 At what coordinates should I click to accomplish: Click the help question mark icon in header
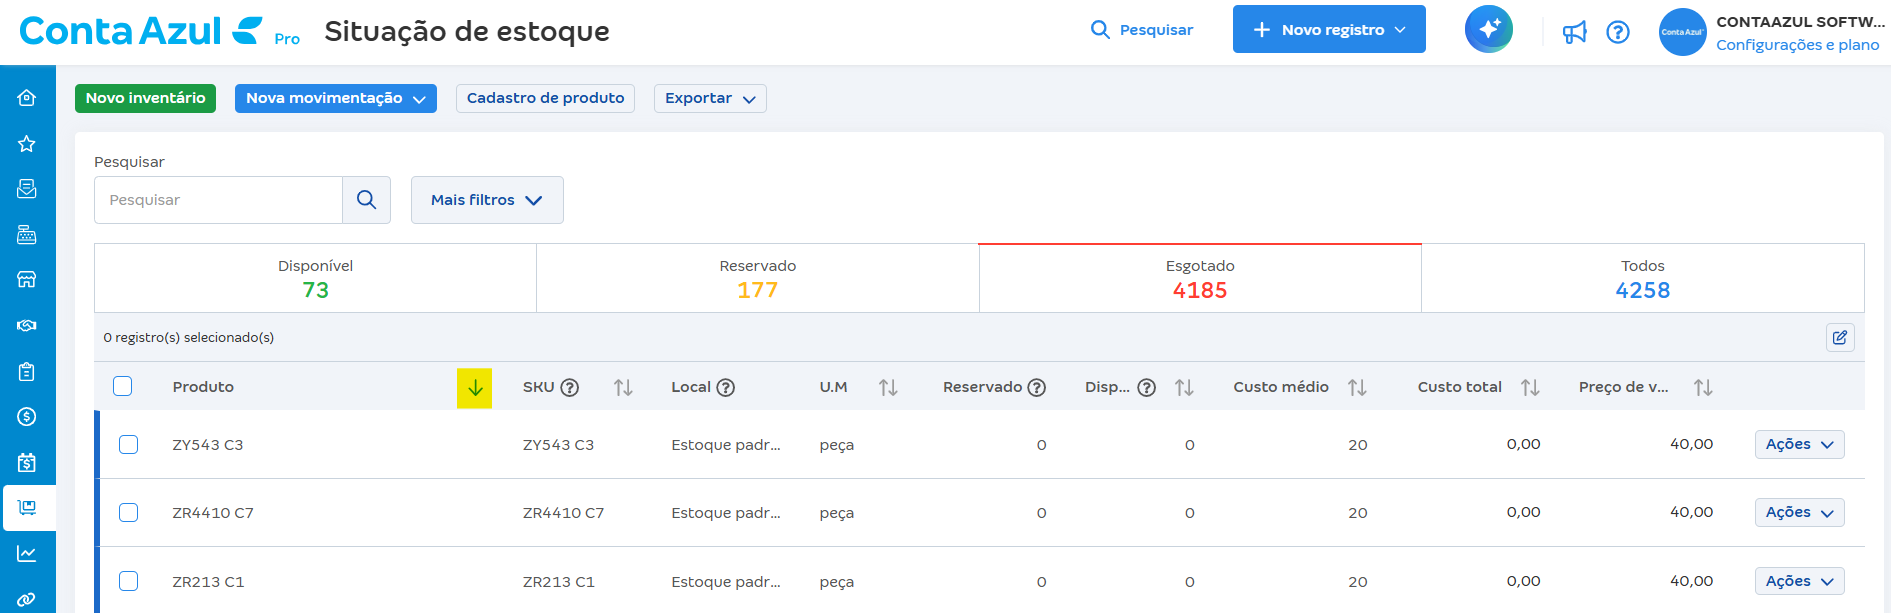coord(1617,32)
